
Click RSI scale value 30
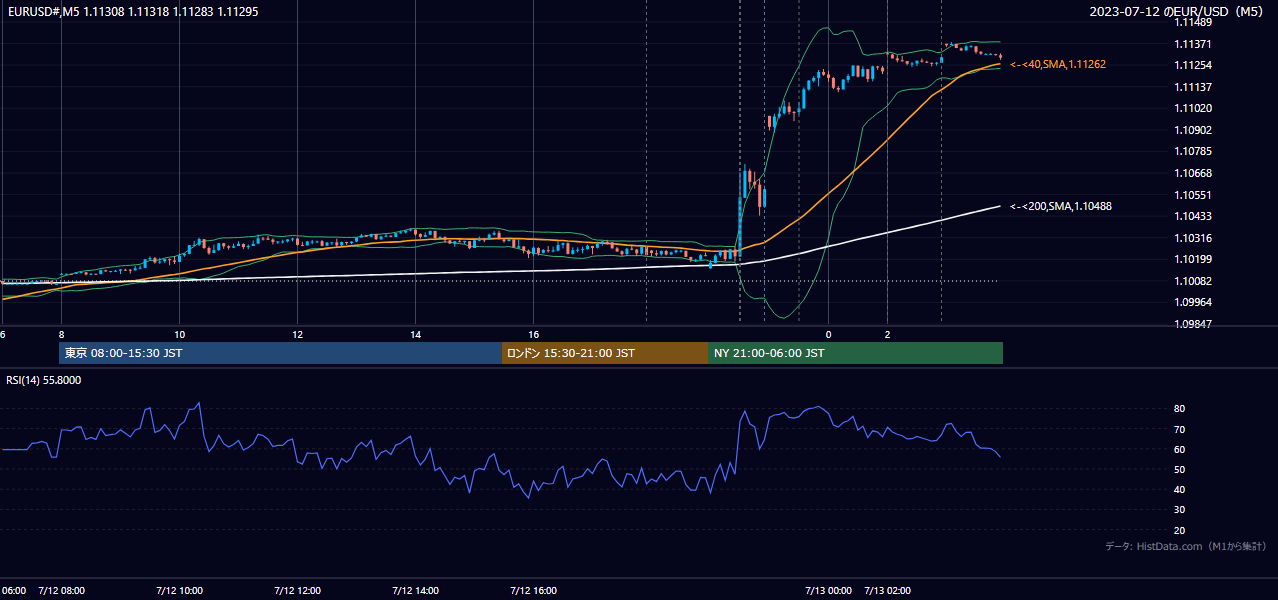click(1180, 510)
